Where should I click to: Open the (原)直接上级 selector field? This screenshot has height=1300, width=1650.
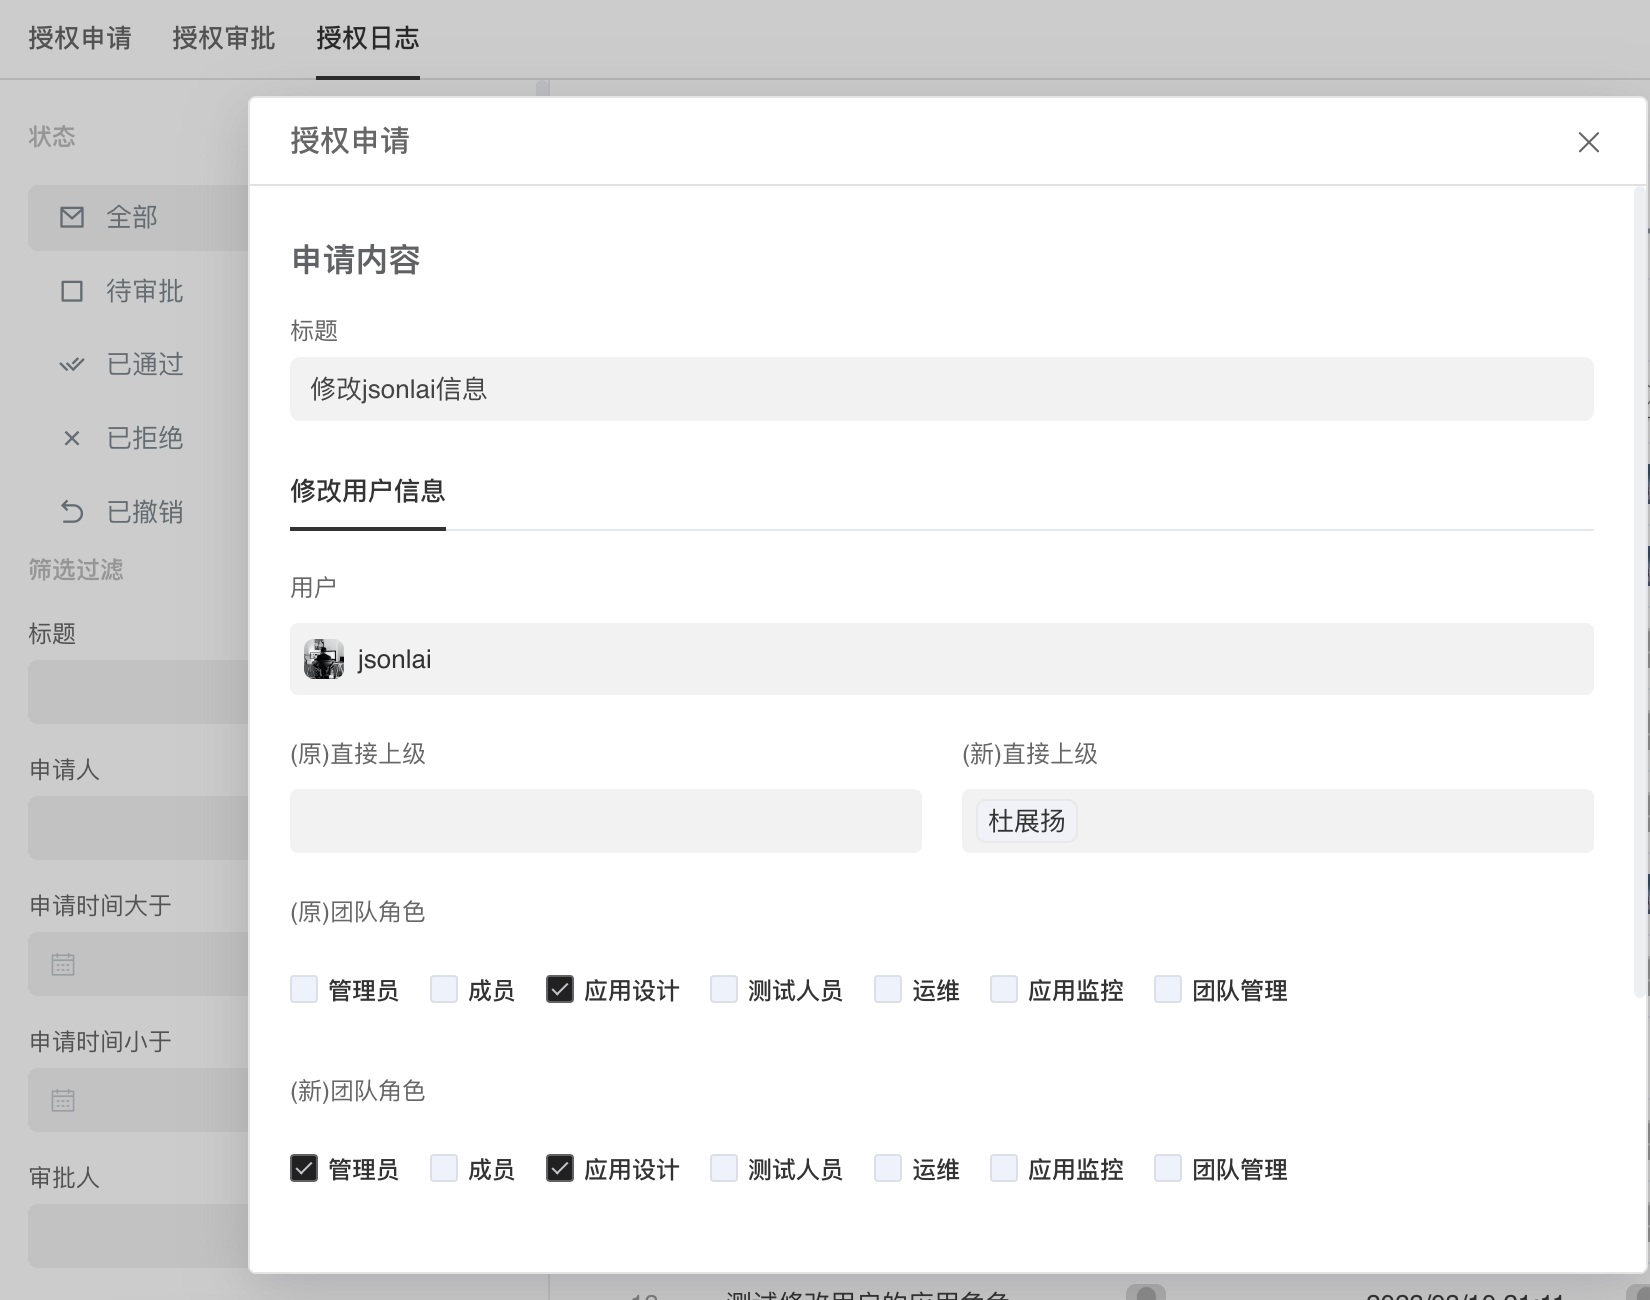coord(605,821)
